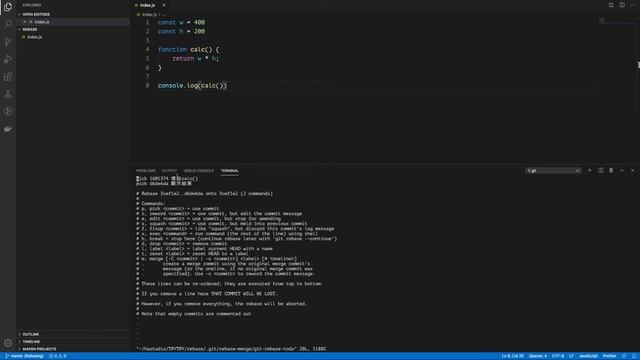Image resolution: width=640 pixels, height=360 pixels.
Task: Open the Extensions view
Action: click(x=8, y=77)
